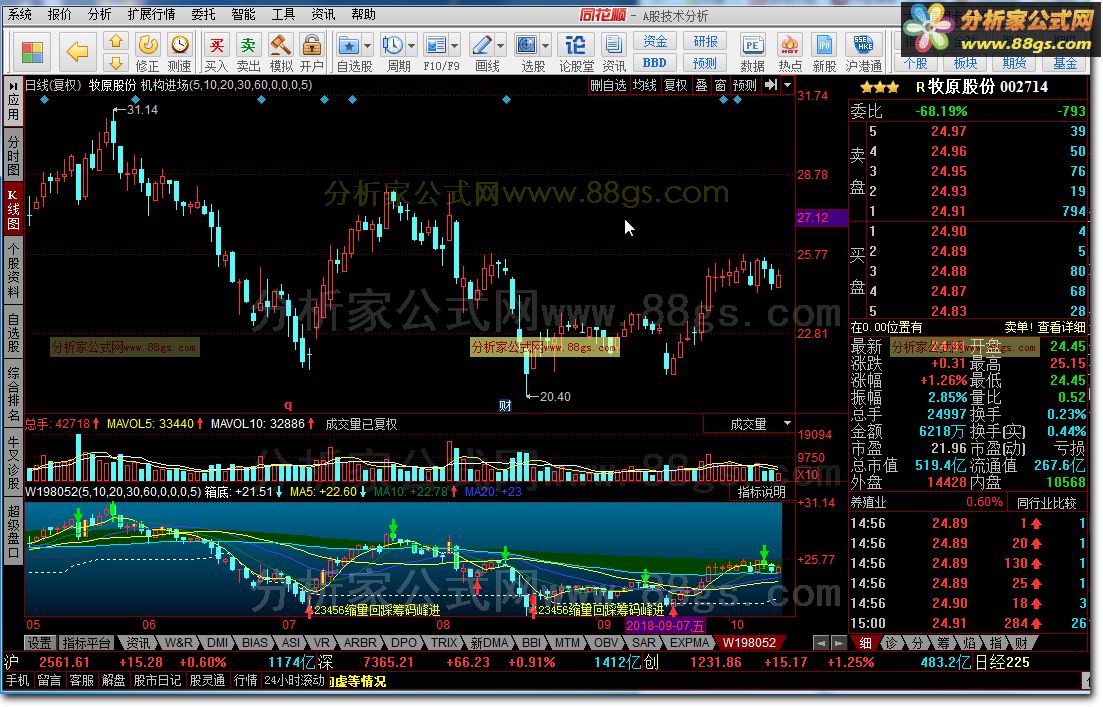The height and width of the screenshot is (707, 1103).
Task: Select the W&R indicator tab
Action: coord(179,643)
